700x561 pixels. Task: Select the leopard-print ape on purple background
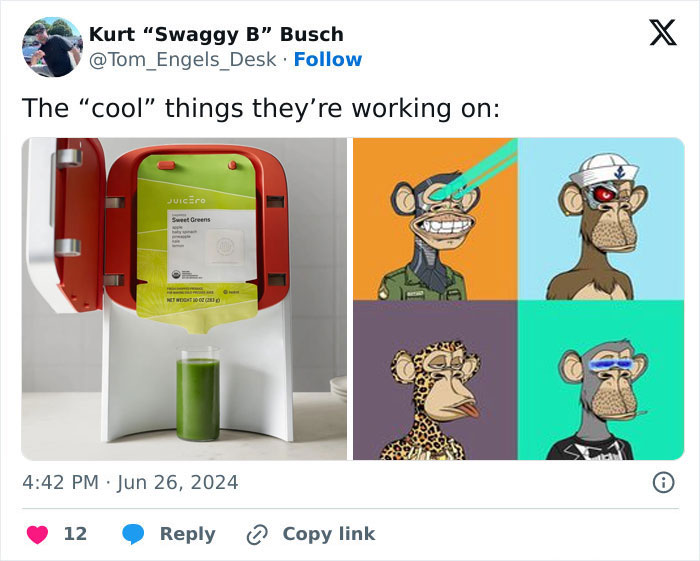(435, 380)
